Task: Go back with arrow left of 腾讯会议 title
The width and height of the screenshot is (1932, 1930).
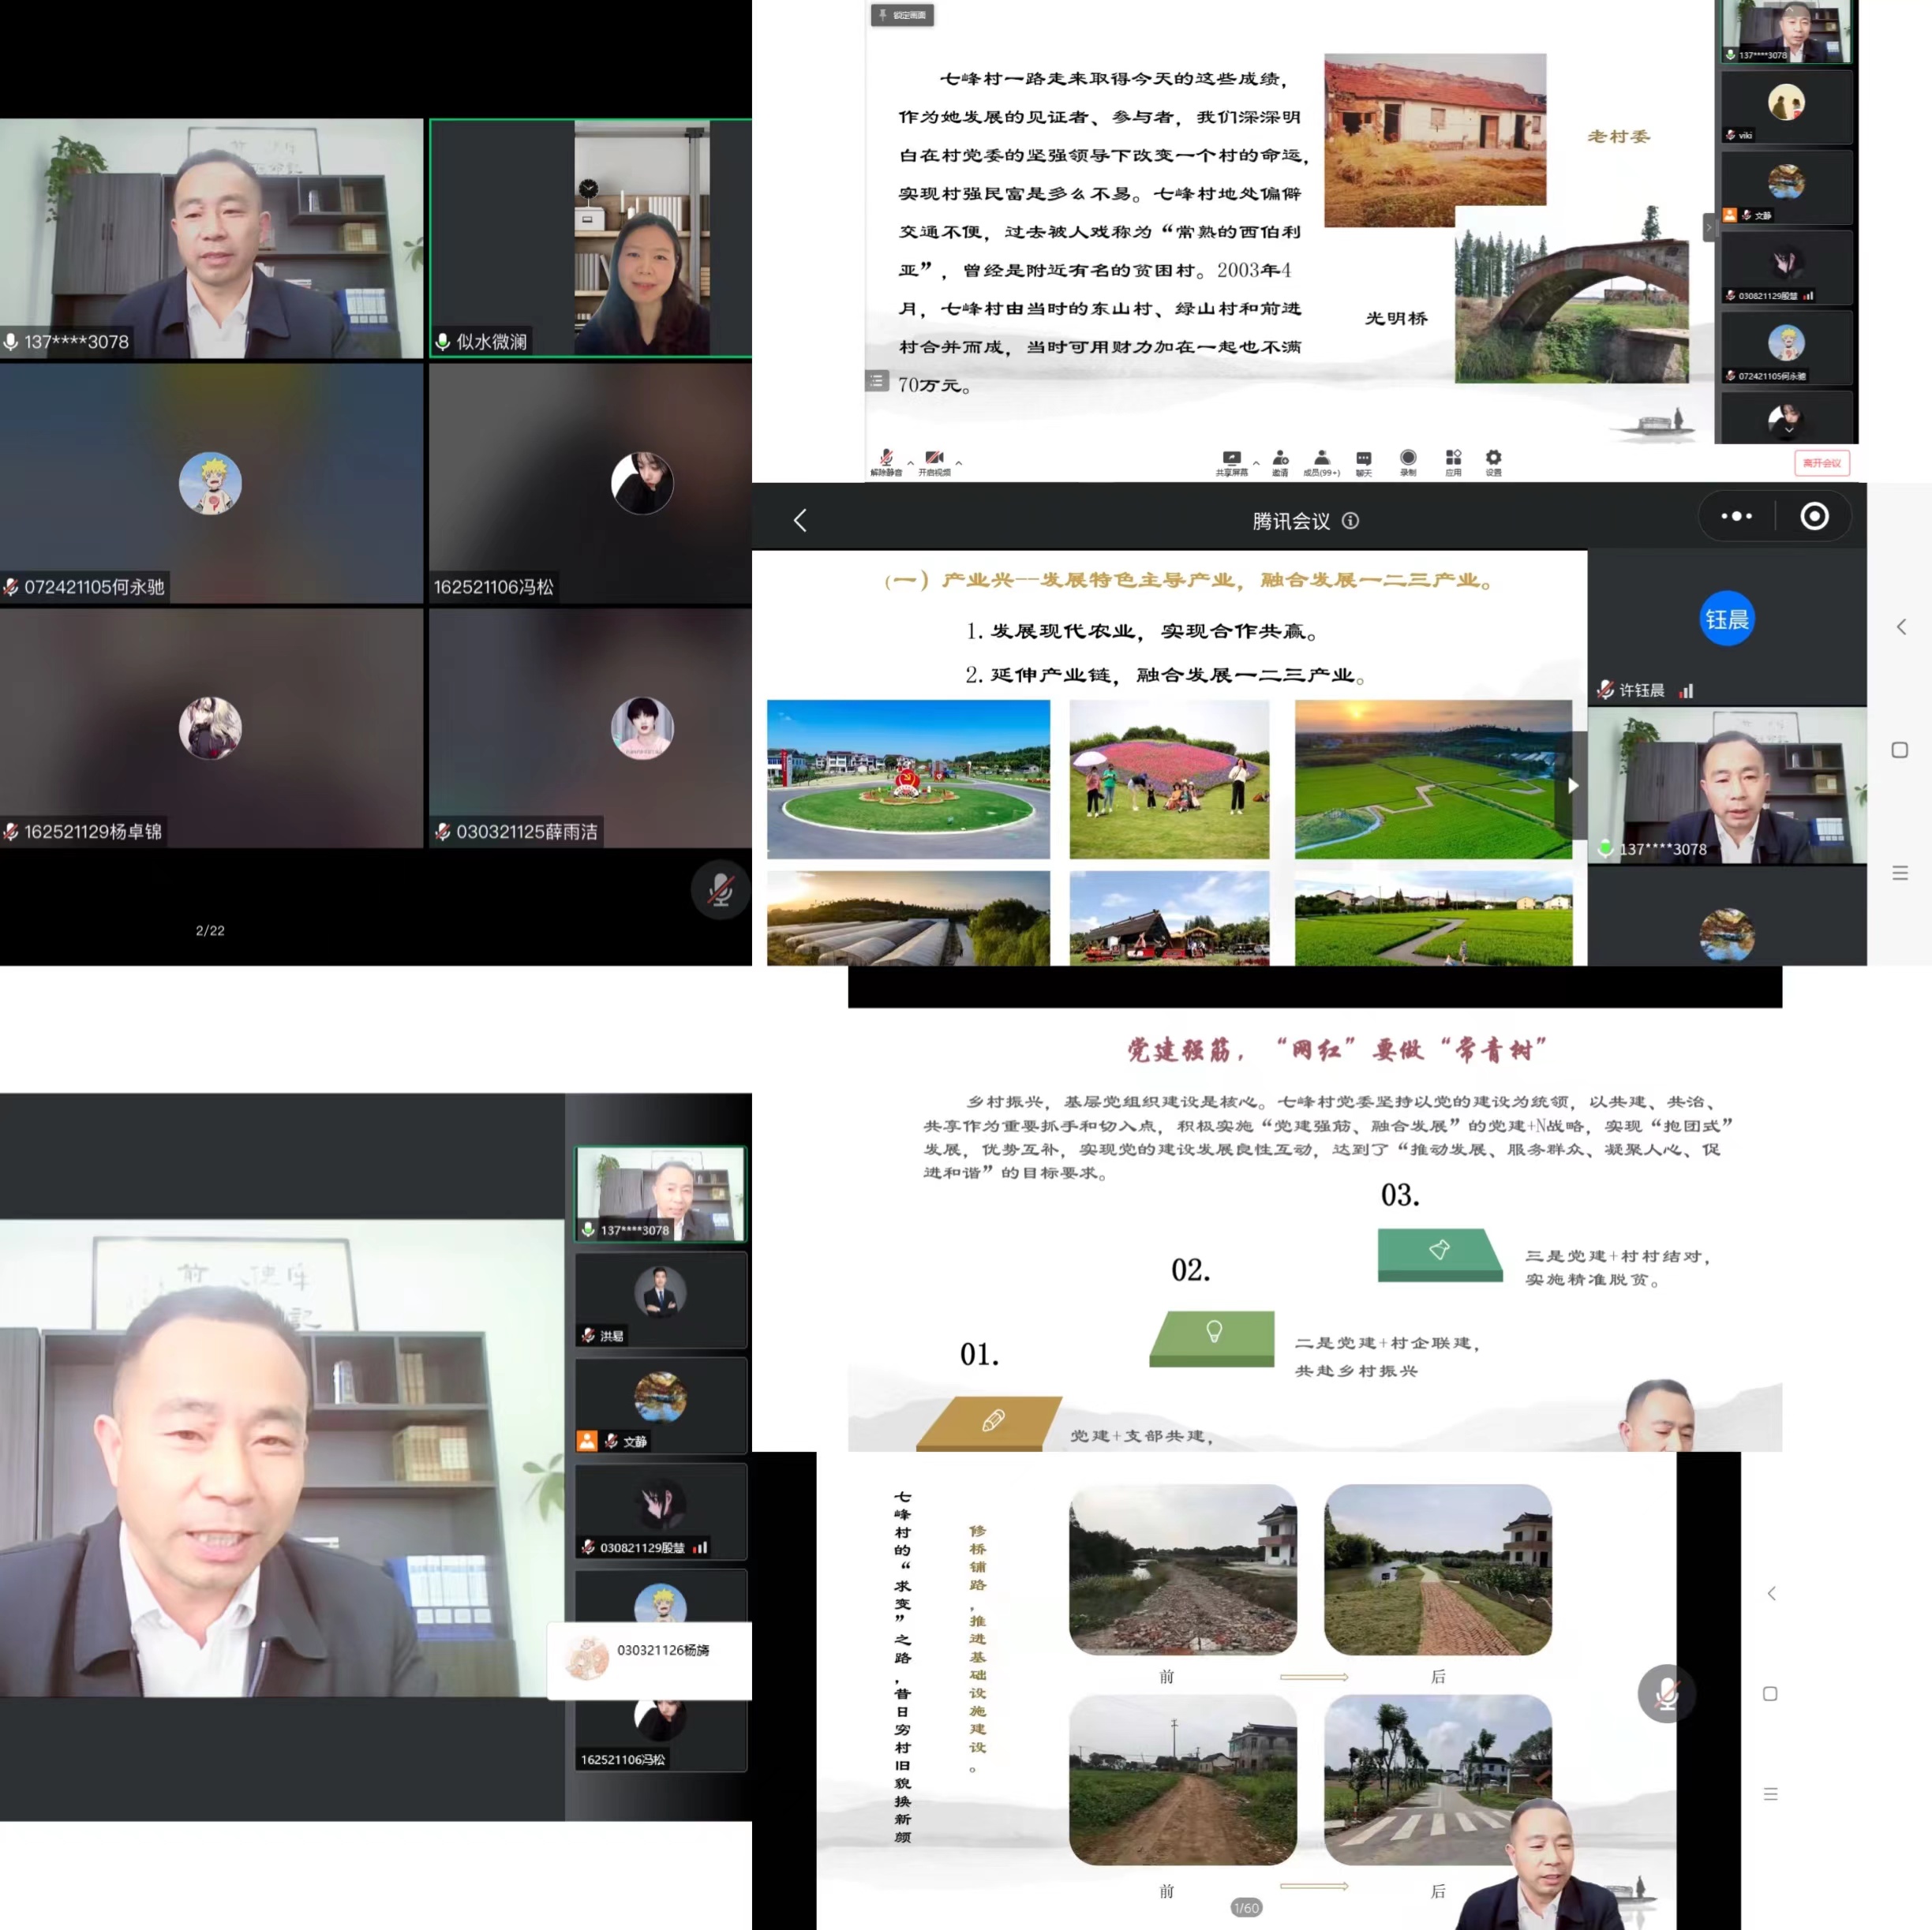Action: [x=800, y=520]
